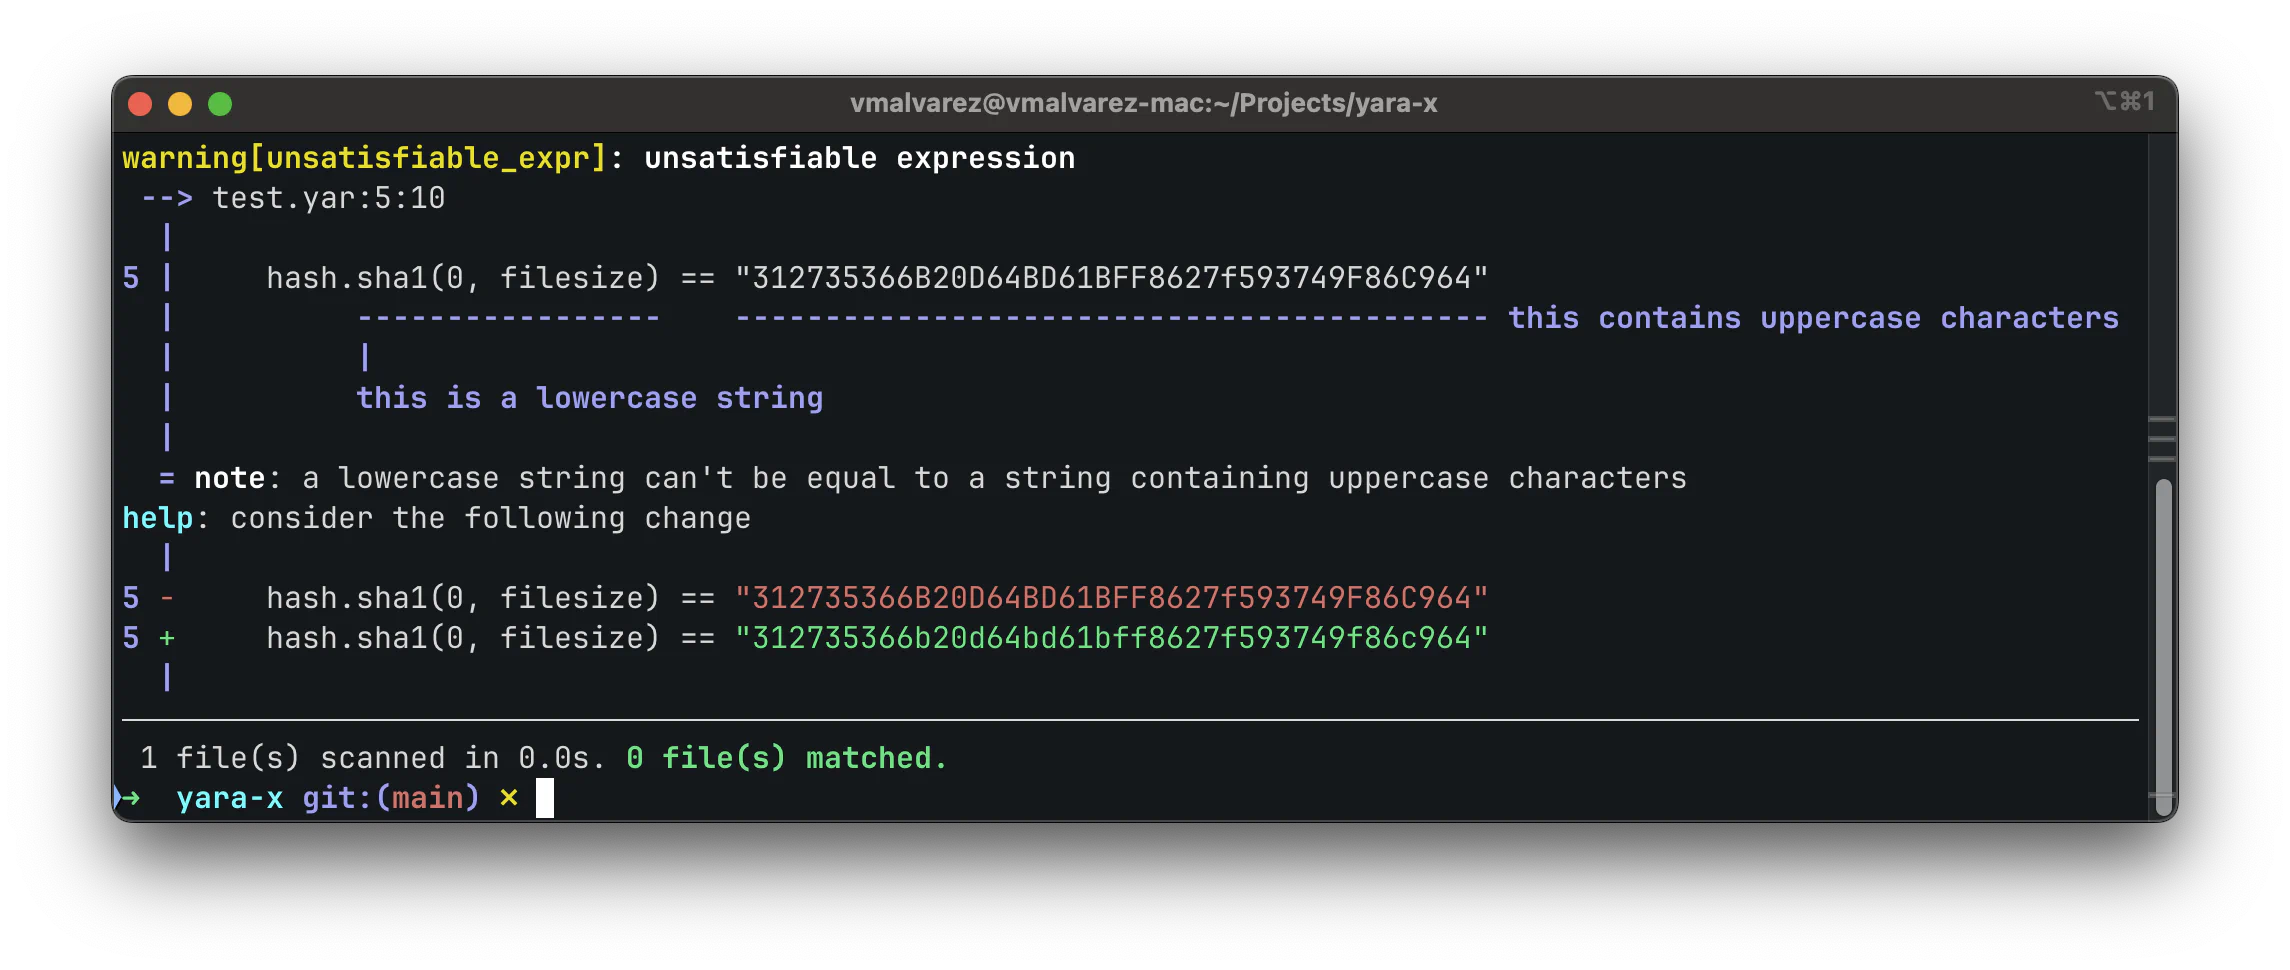This screenshot has height=970, width=2290.
Task: Click the block cursor at the prompt
Action: [x=544, y=798]
